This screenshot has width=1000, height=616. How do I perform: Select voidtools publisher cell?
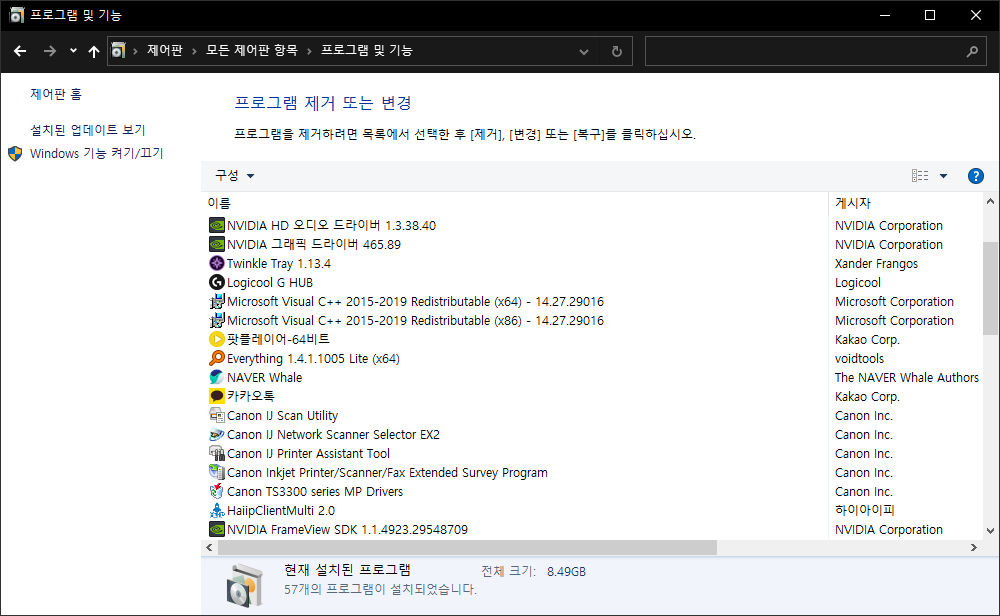point(859,358)
